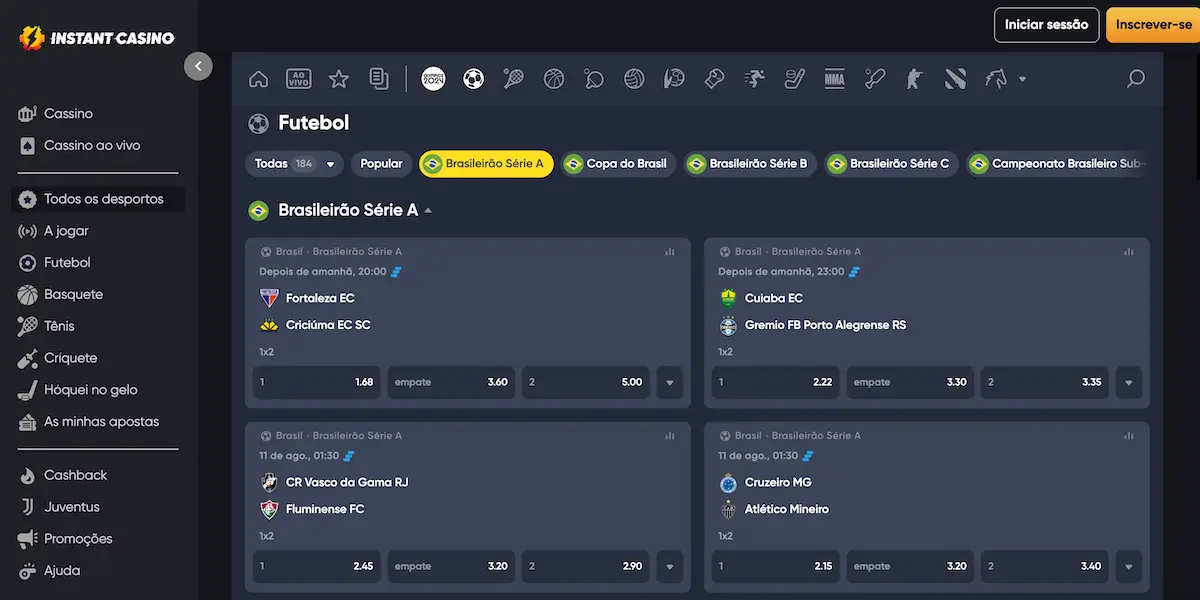Bet on Fortaleza EC win at 1.68
The width and height of the screenshot is (1200, 600).
tap(317, 382)
